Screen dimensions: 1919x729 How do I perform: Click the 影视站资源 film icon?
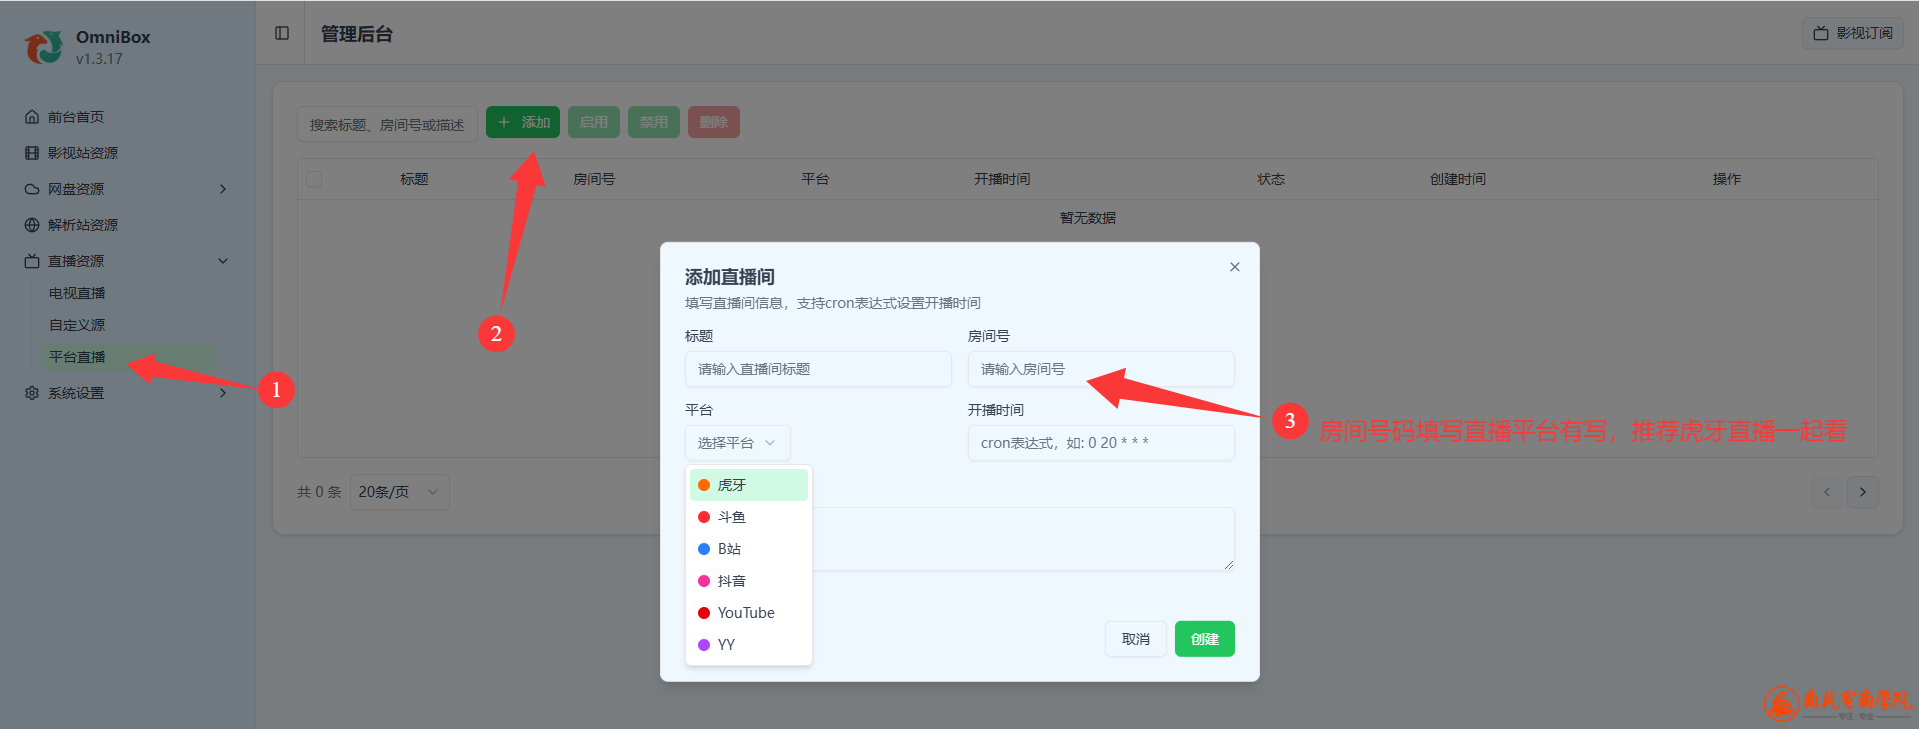[32, 153]
